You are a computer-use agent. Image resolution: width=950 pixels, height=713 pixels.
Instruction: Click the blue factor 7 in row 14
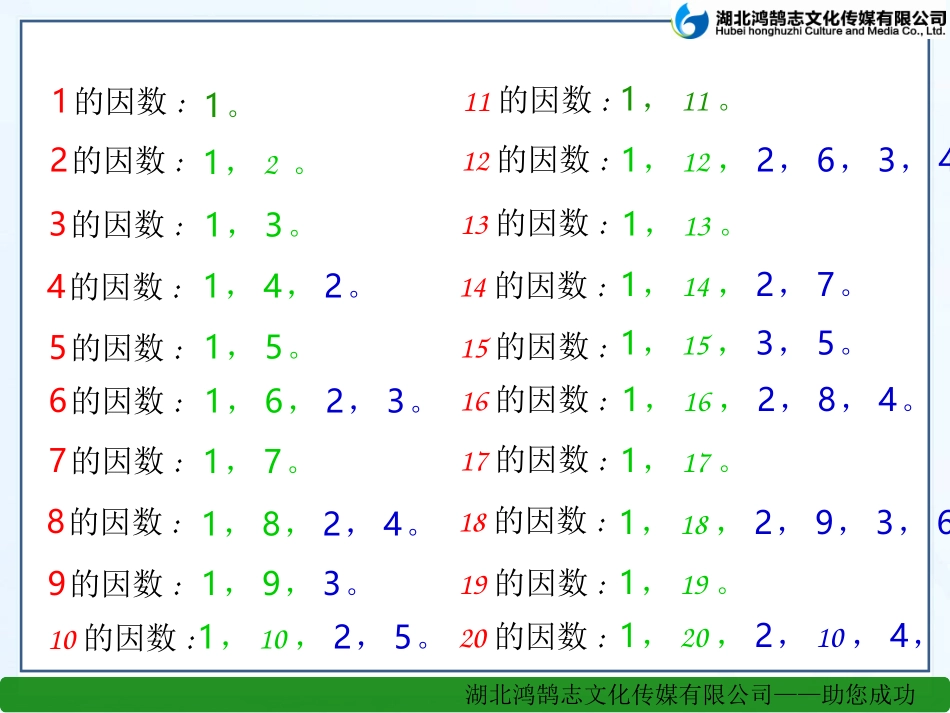(826, 284)
